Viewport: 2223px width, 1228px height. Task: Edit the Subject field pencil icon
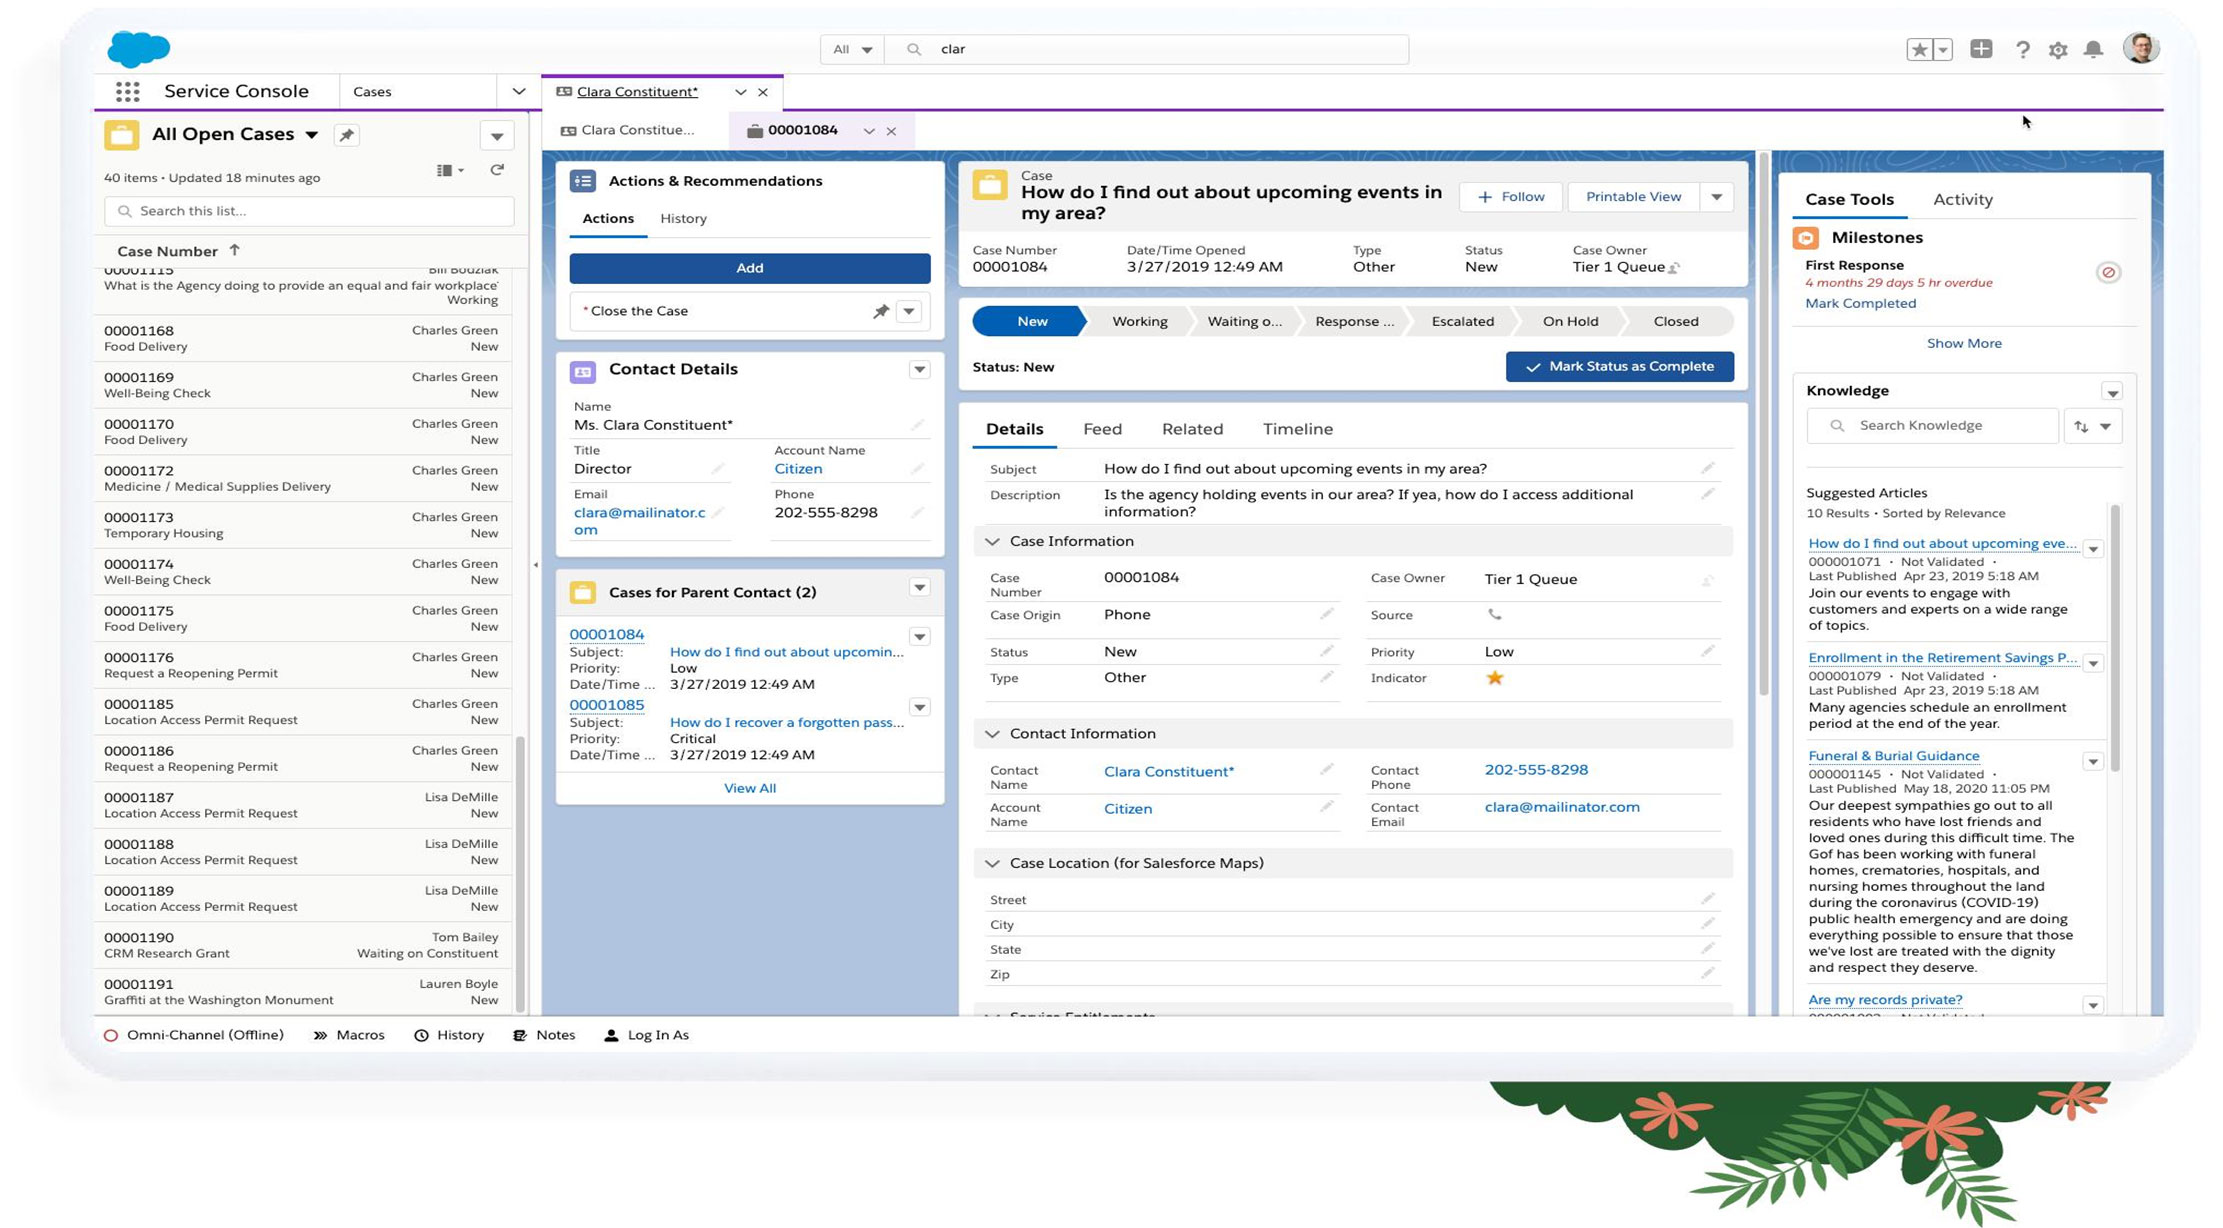click(1708, 468)
